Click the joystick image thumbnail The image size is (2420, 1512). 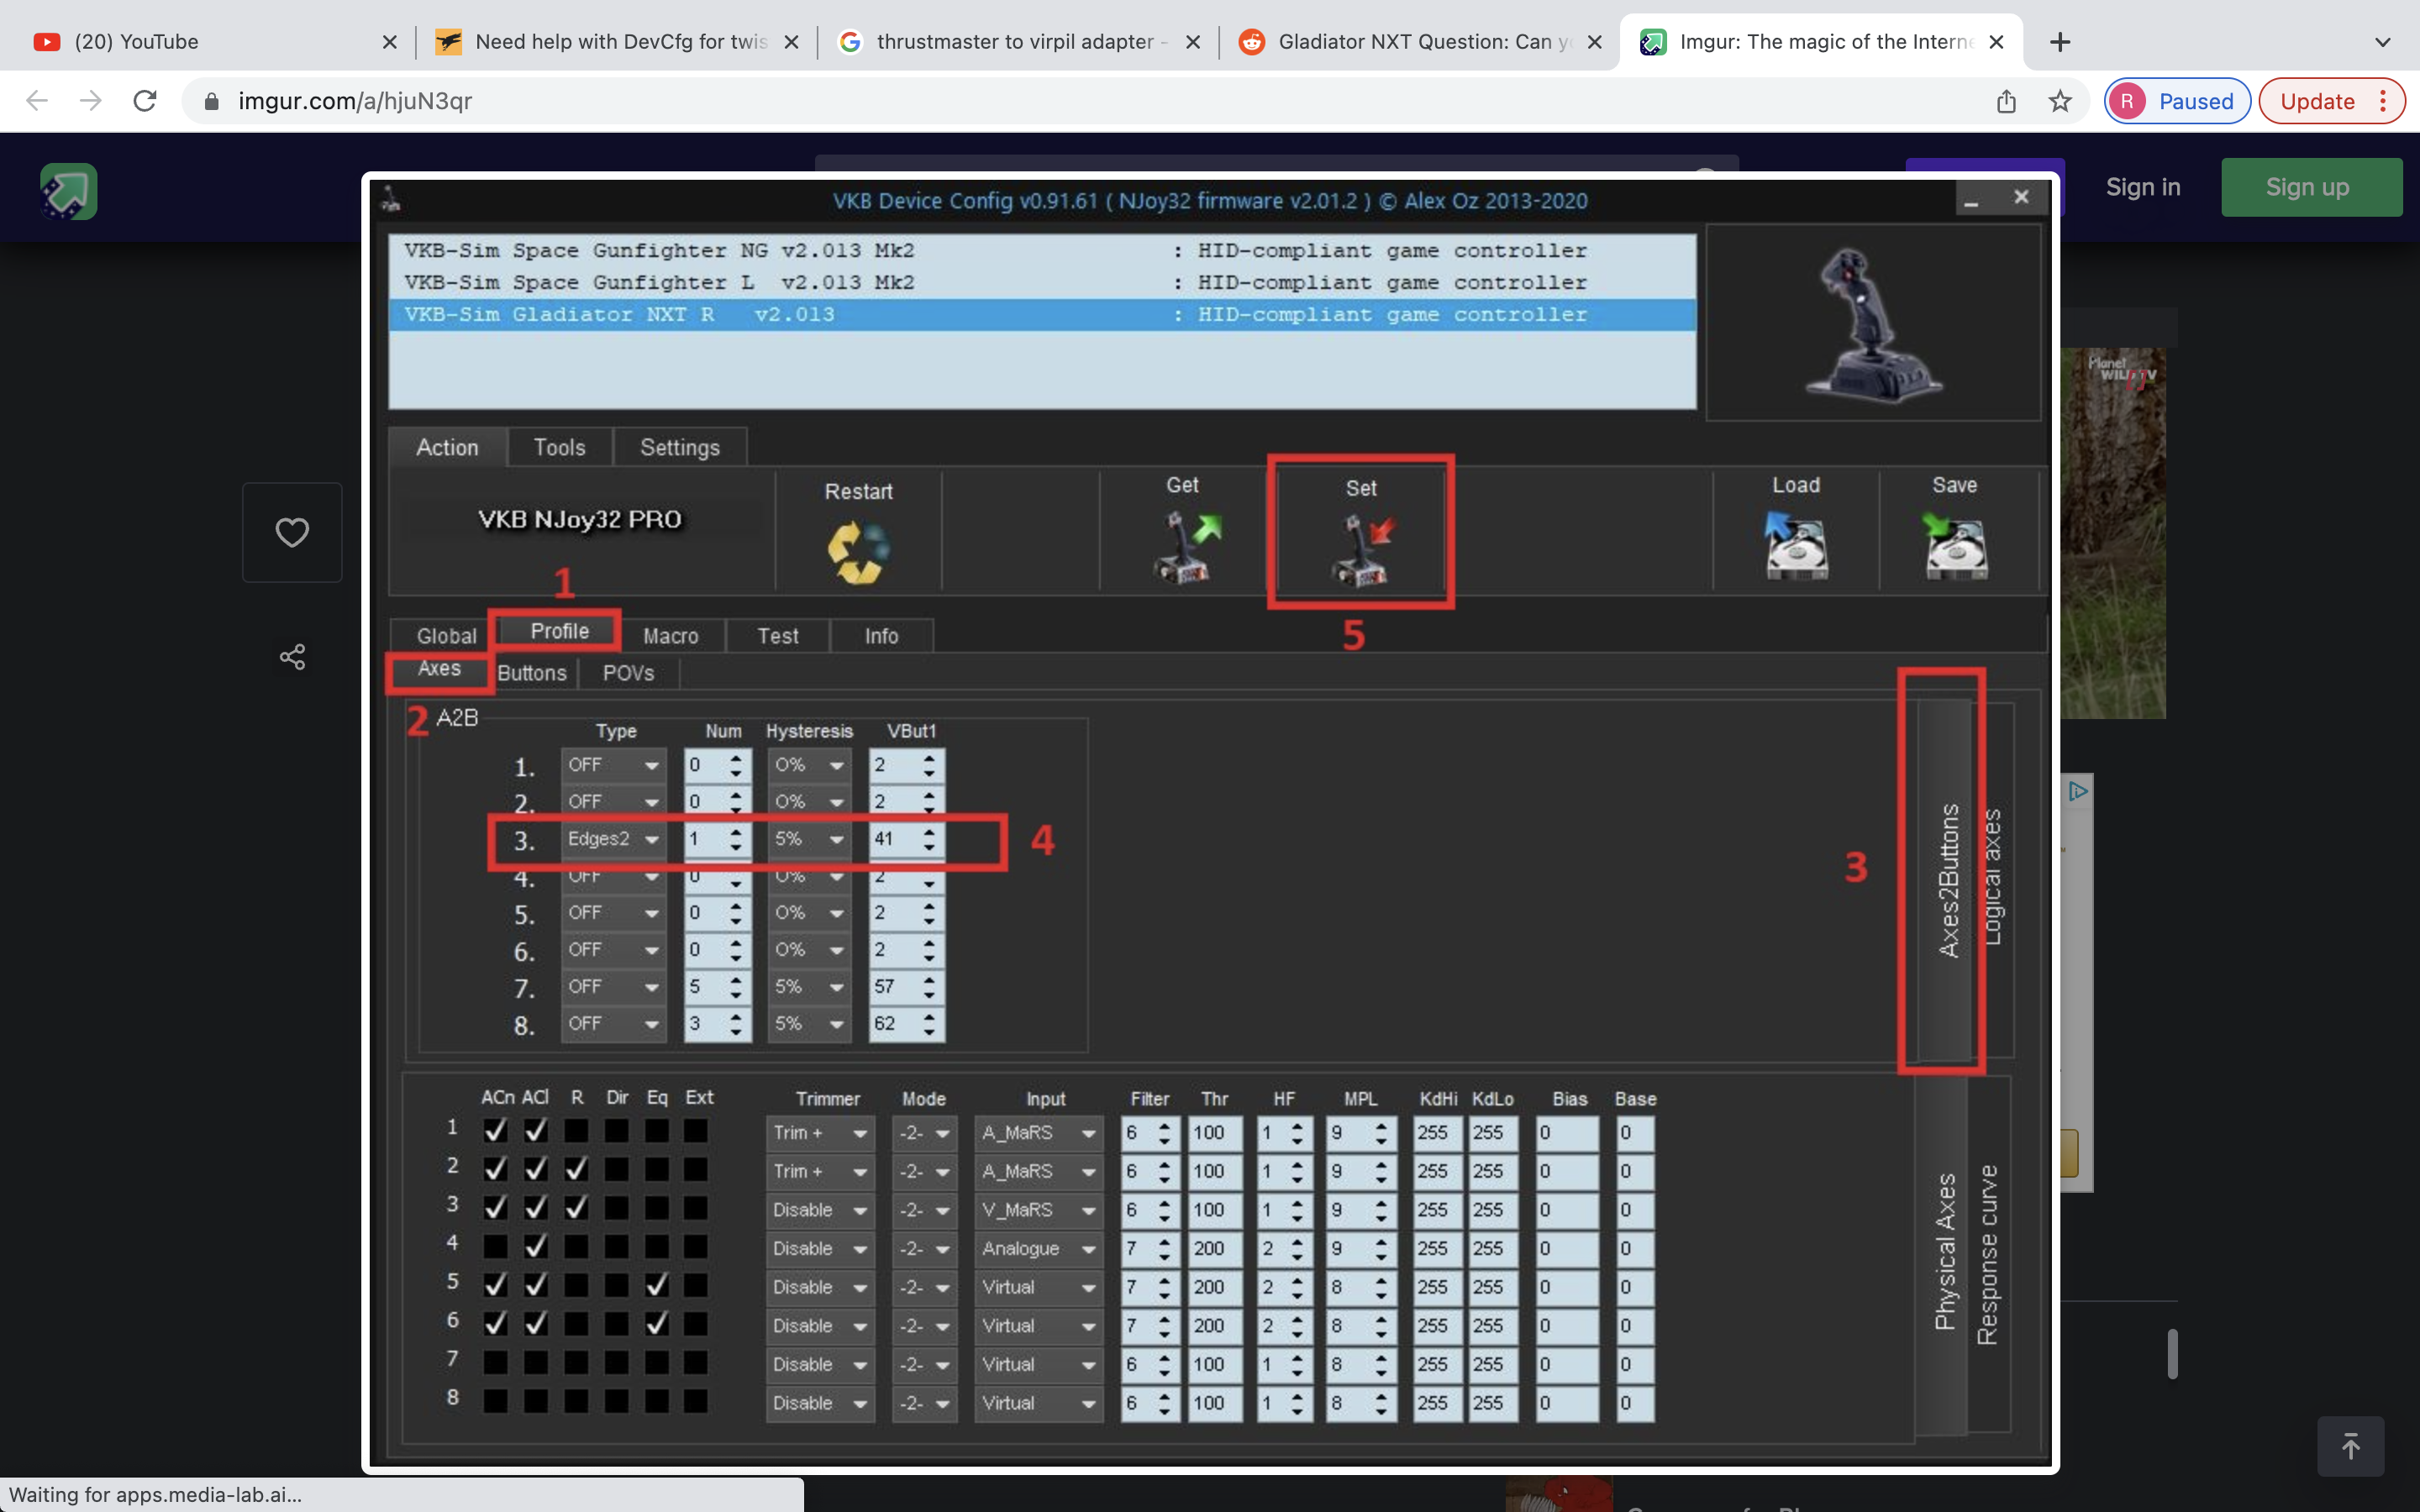tap(1873, 323)
